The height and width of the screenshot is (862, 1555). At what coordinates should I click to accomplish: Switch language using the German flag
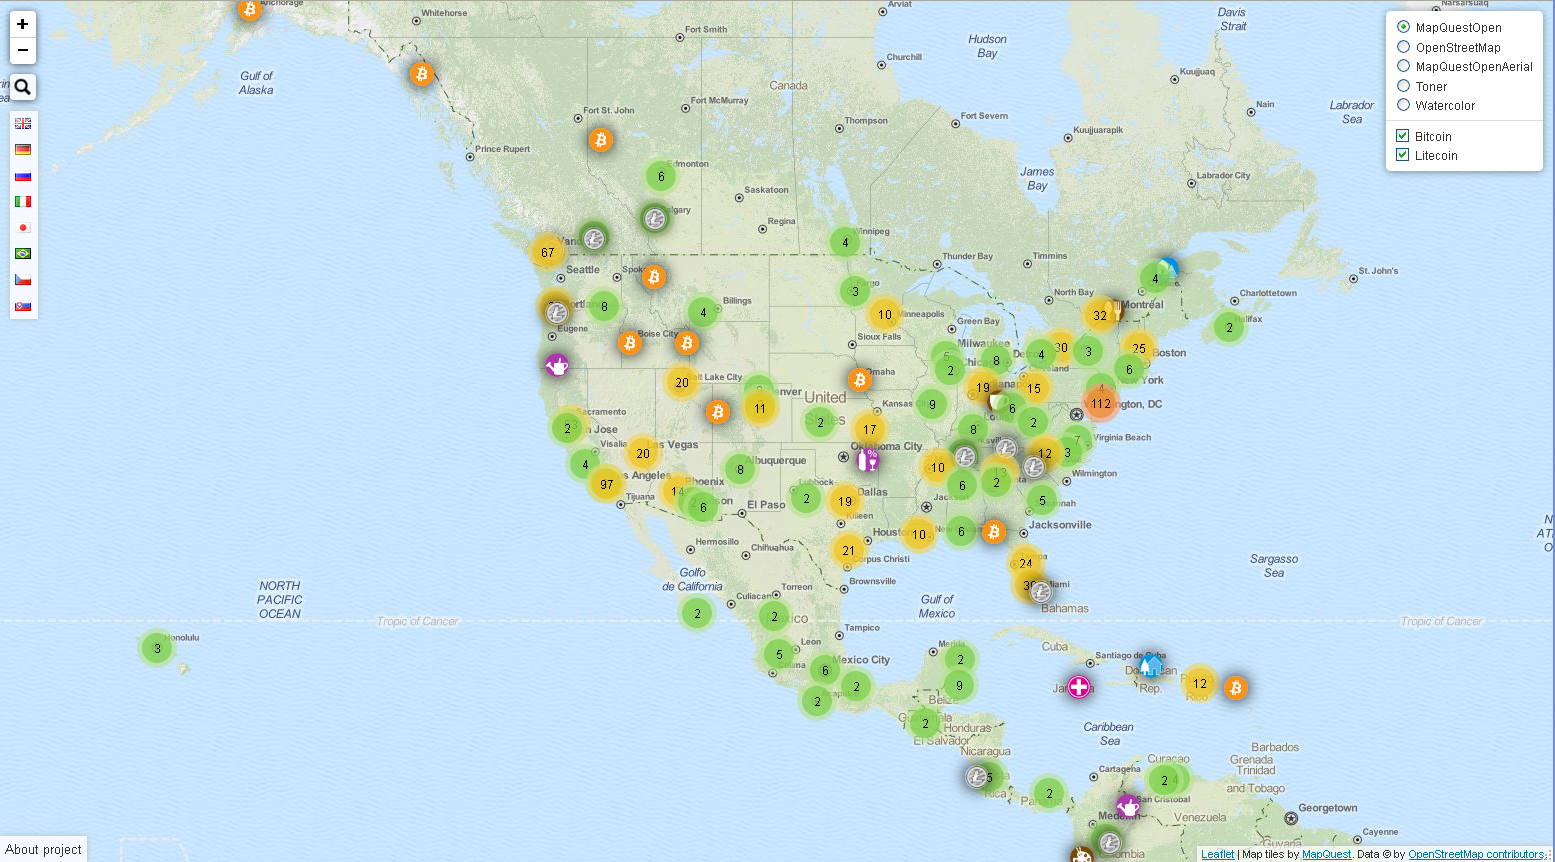(23, 150)
